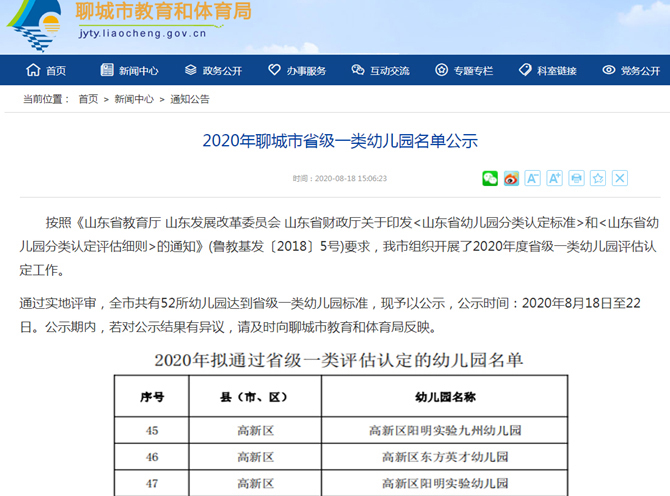This screenshot has width=670, height=496.
Task: Share article via WeChat icon
Action: 490,178
